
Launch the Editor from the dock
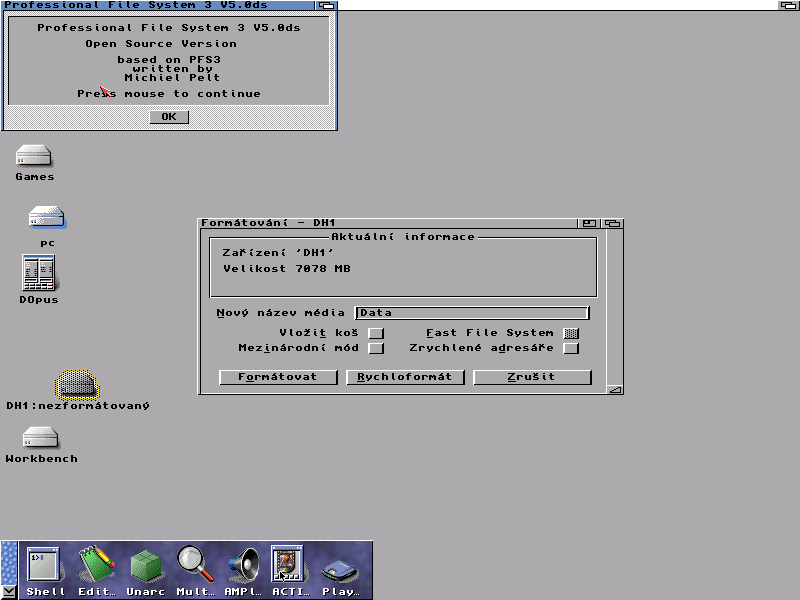(95, 566)
